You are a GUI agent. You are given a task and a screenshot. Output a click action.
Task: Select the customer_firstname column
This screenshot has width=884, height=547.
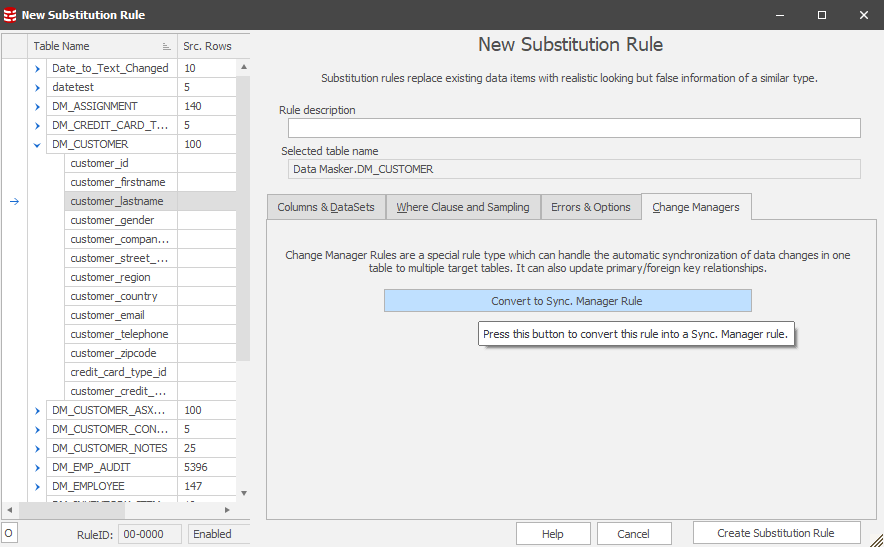pos(117,182)
